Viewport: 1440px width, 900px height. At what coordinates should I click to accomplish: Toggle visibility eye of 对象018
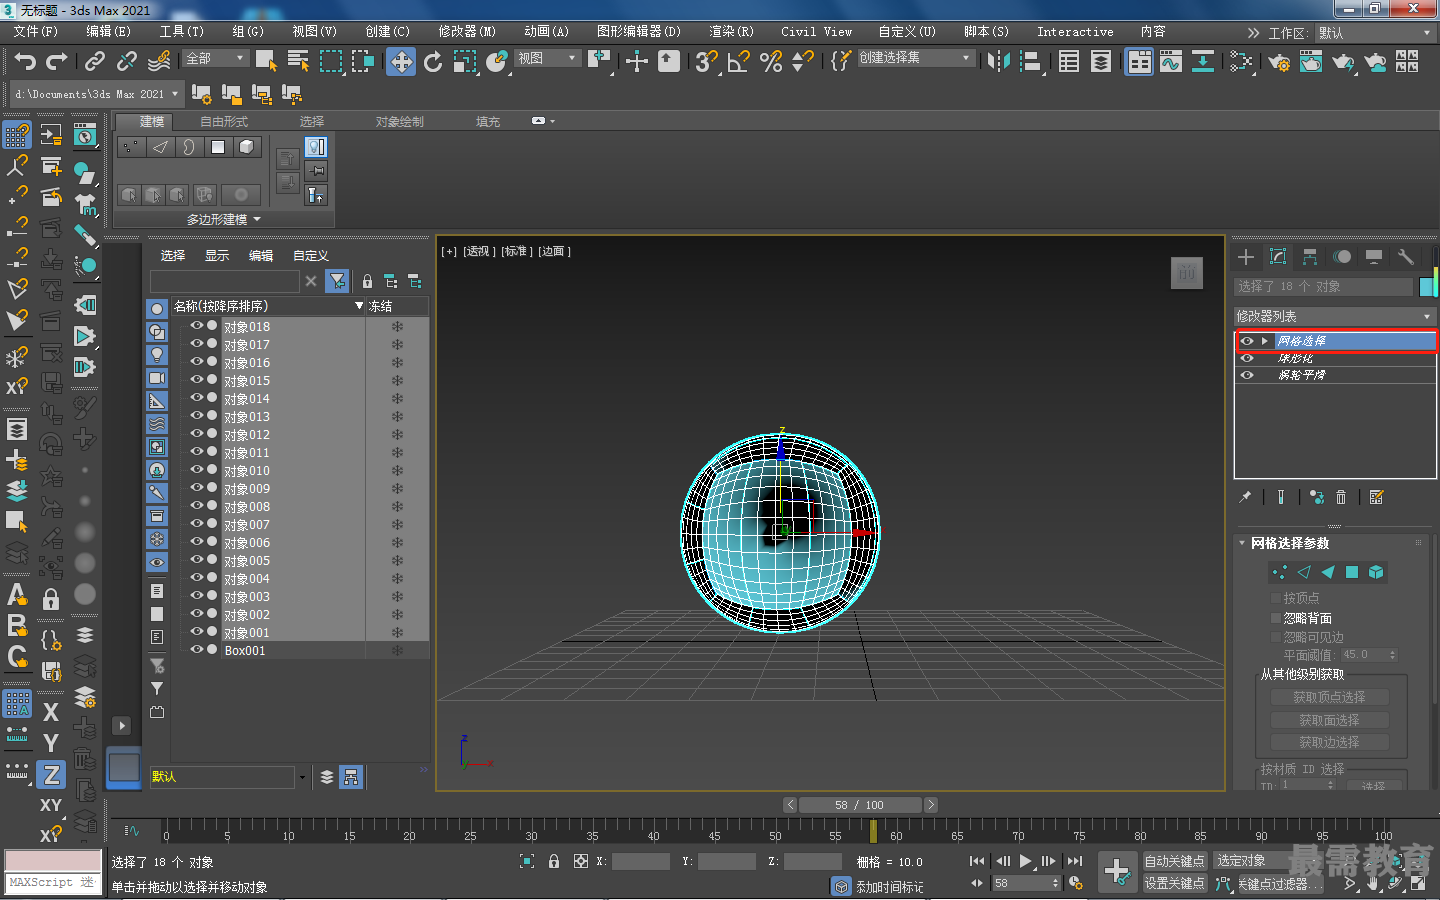pyautogui.click(x=197, y=326)
